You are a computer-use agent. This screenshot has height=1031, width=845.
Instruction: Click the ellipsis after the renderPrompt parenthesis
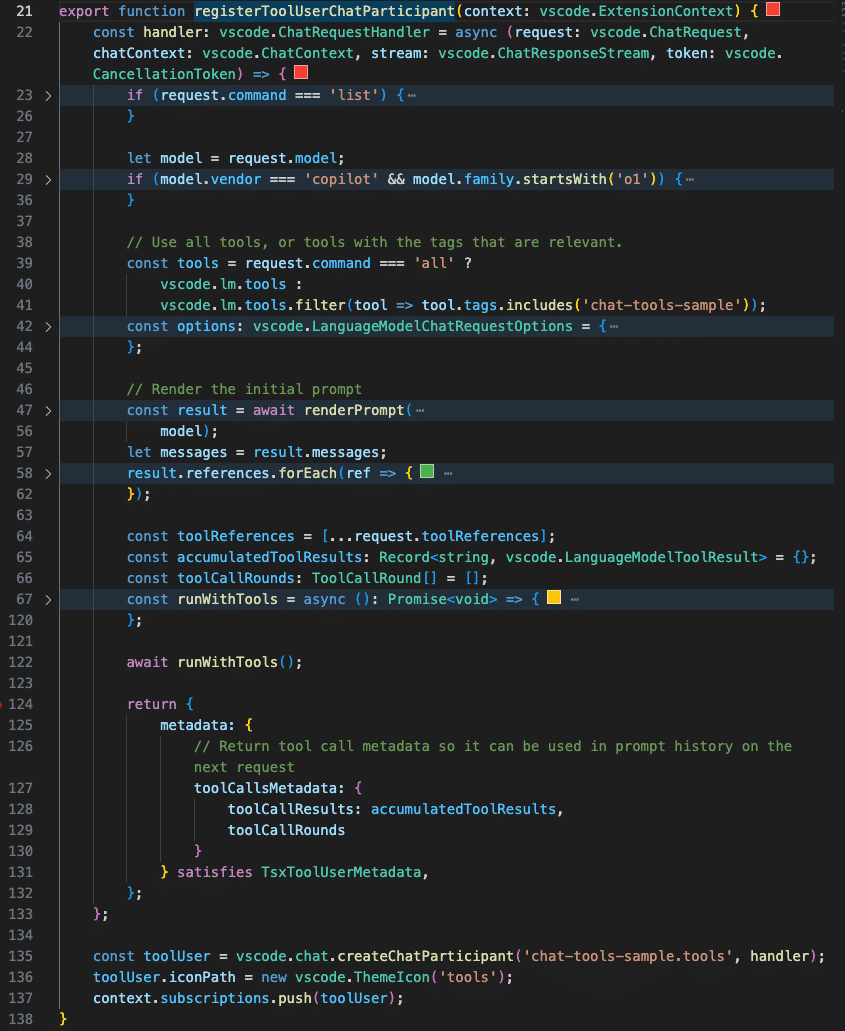click(420, 409)
